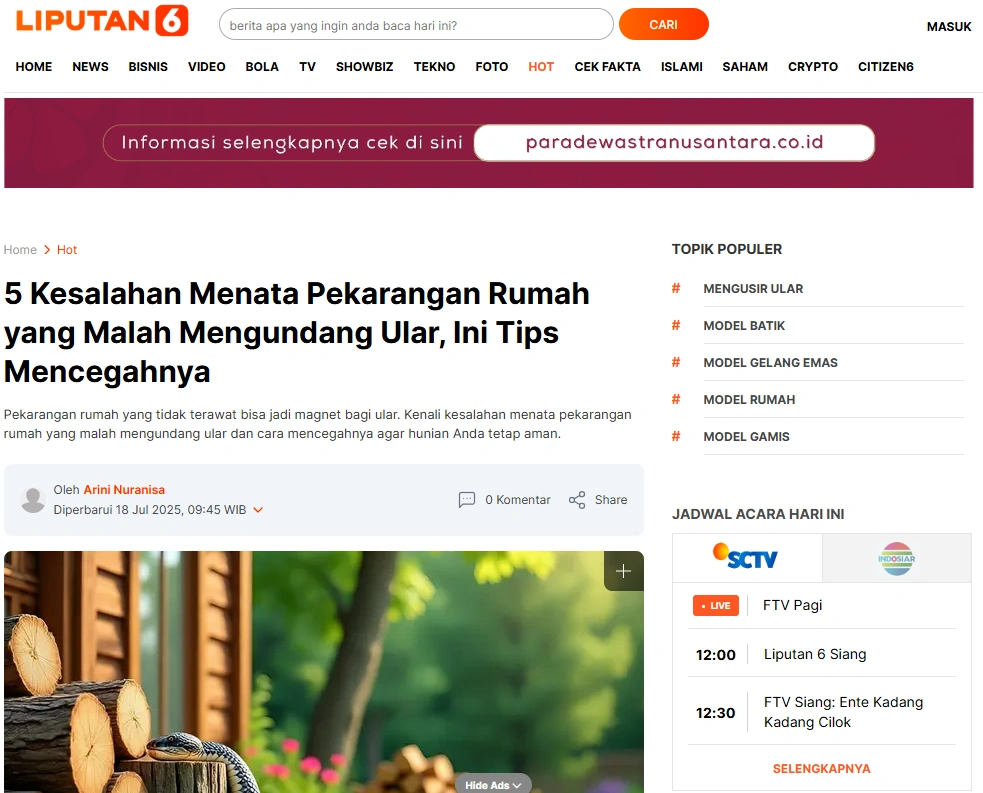Click the Liputan6 logo
The width and height of the screenshot is (983, 793).
click(102, 21)
